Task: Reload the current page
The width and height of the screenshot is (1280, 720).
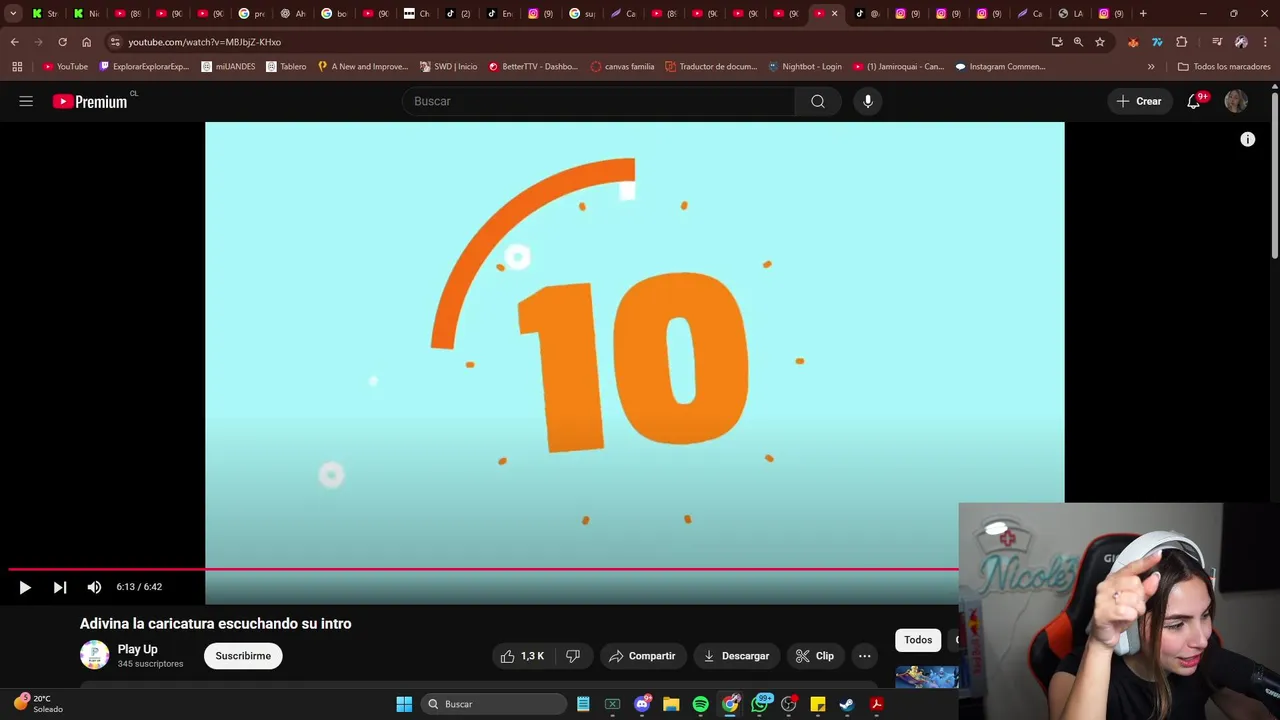Action: (x=62, y=42)
